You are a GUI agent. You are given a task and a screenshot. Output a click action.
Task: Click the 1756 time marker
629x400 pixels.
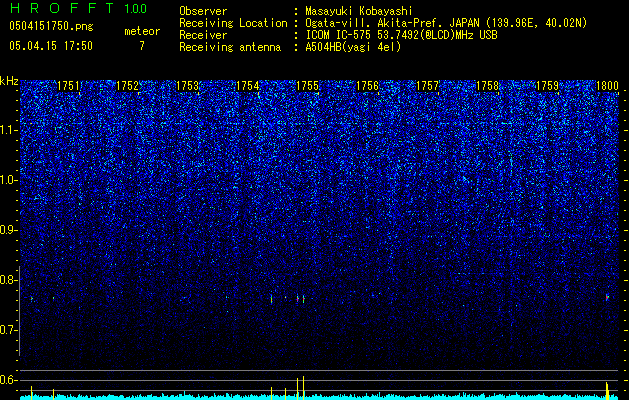click(367, 86)
